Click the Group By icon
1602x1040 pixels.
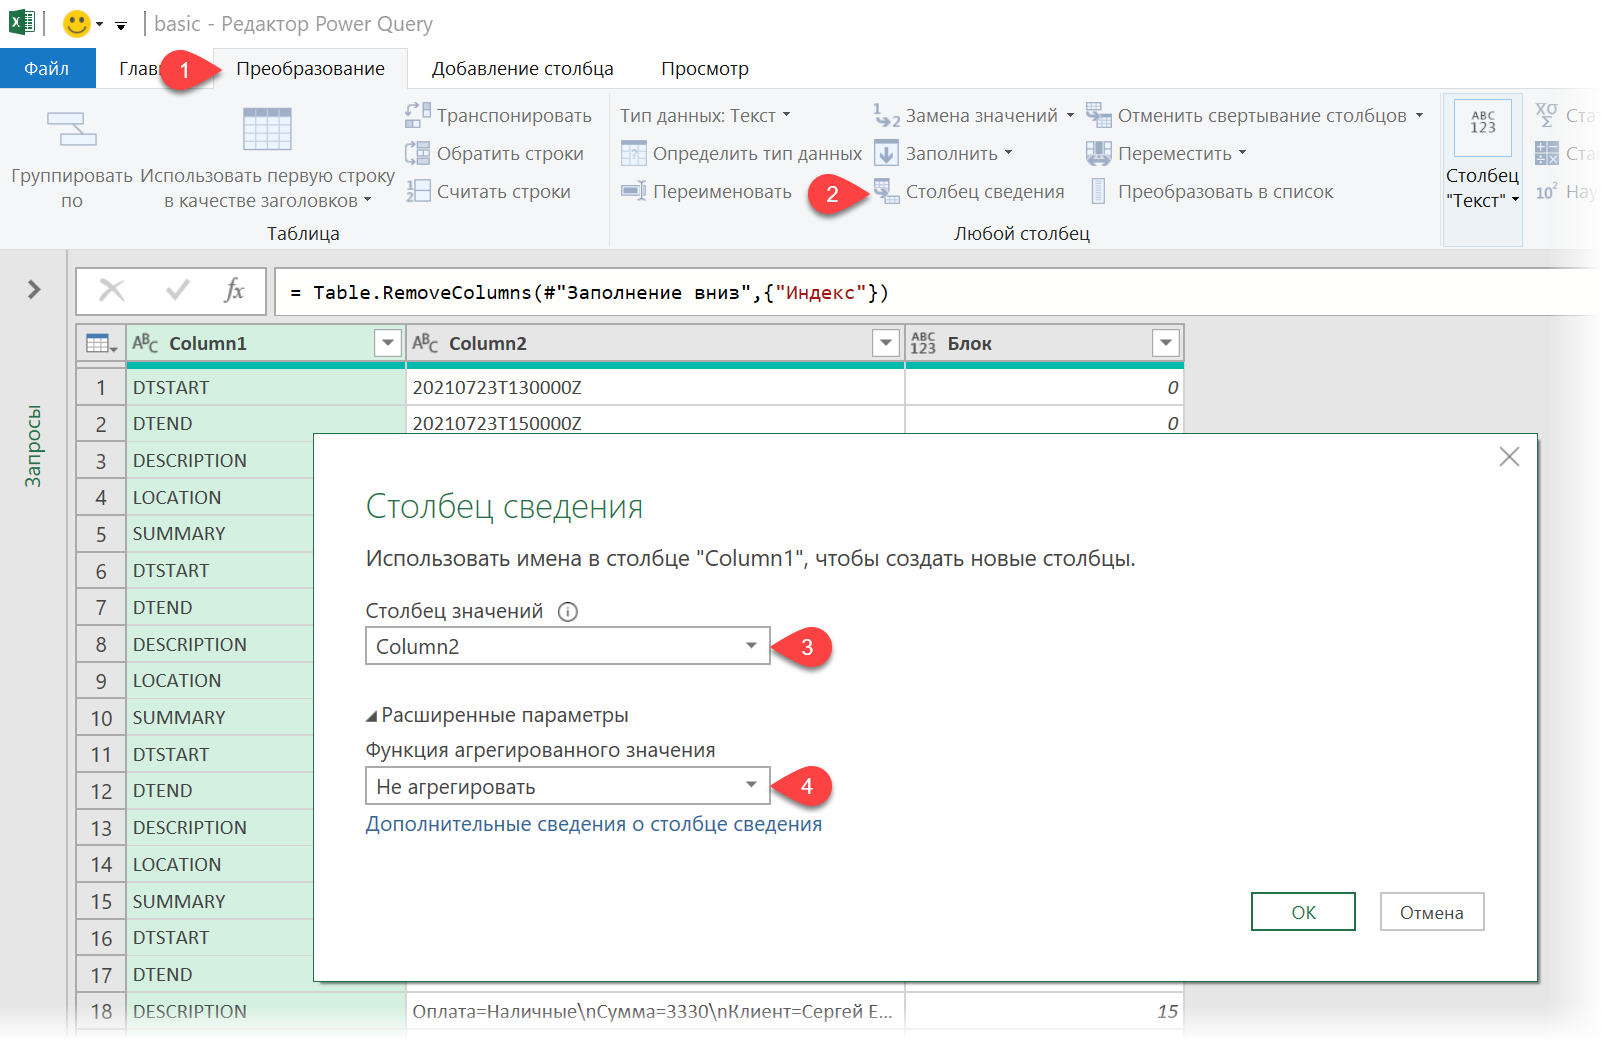[x=72, y=129]
